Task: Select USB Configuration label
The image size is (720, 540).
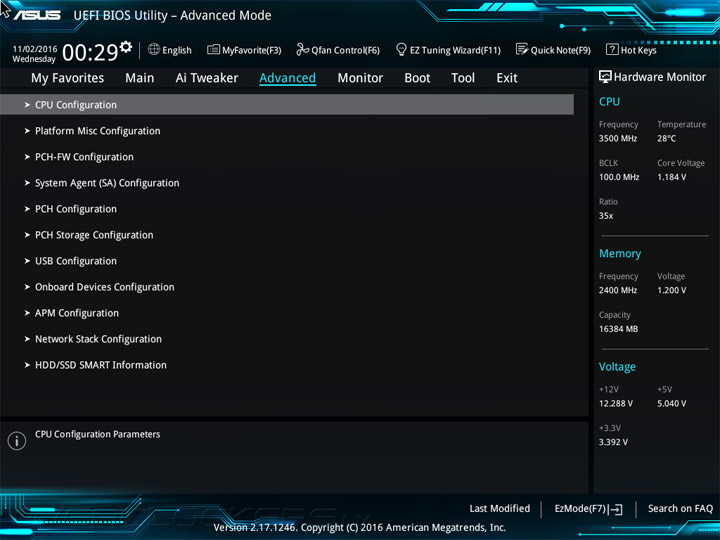Action: click(x=76, y=261)
